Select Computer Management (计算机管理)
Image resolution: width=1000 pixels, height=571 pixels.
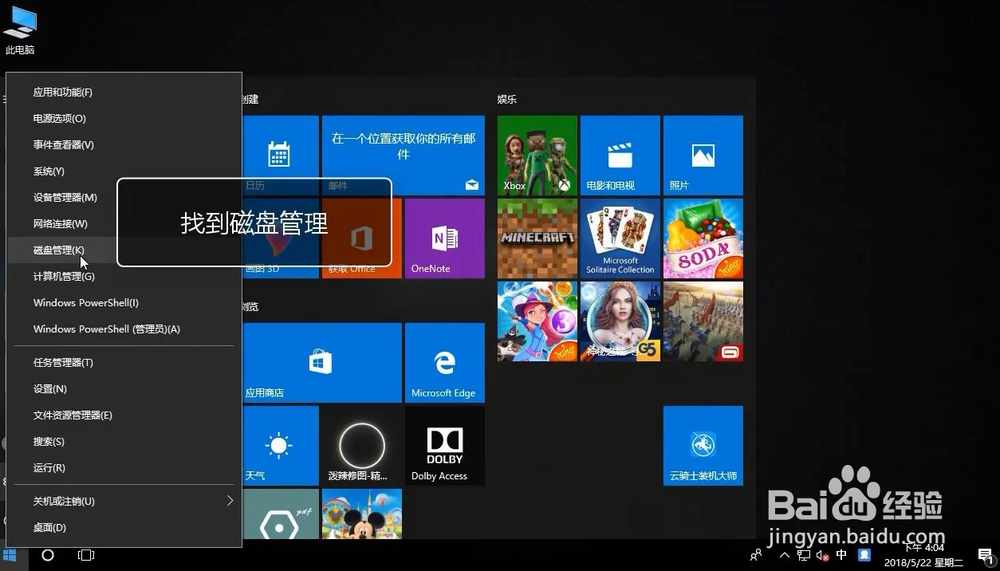(x=124, y=276)
